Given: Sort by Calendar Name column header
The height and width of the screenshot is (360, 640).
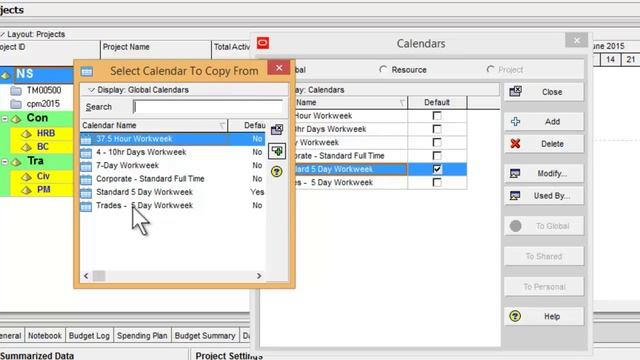Looking at the screenshot, I should [154, 125].
